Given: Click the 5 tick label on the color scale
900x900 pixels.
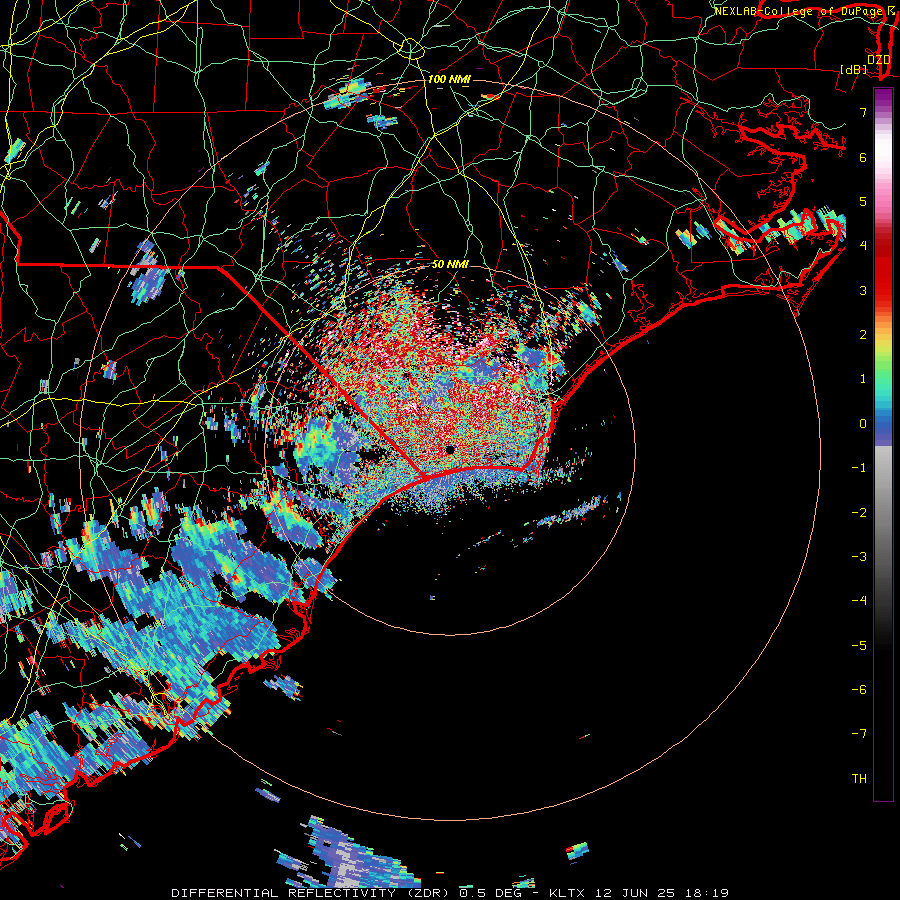Looking at the screenshot, I should point(863,201).
